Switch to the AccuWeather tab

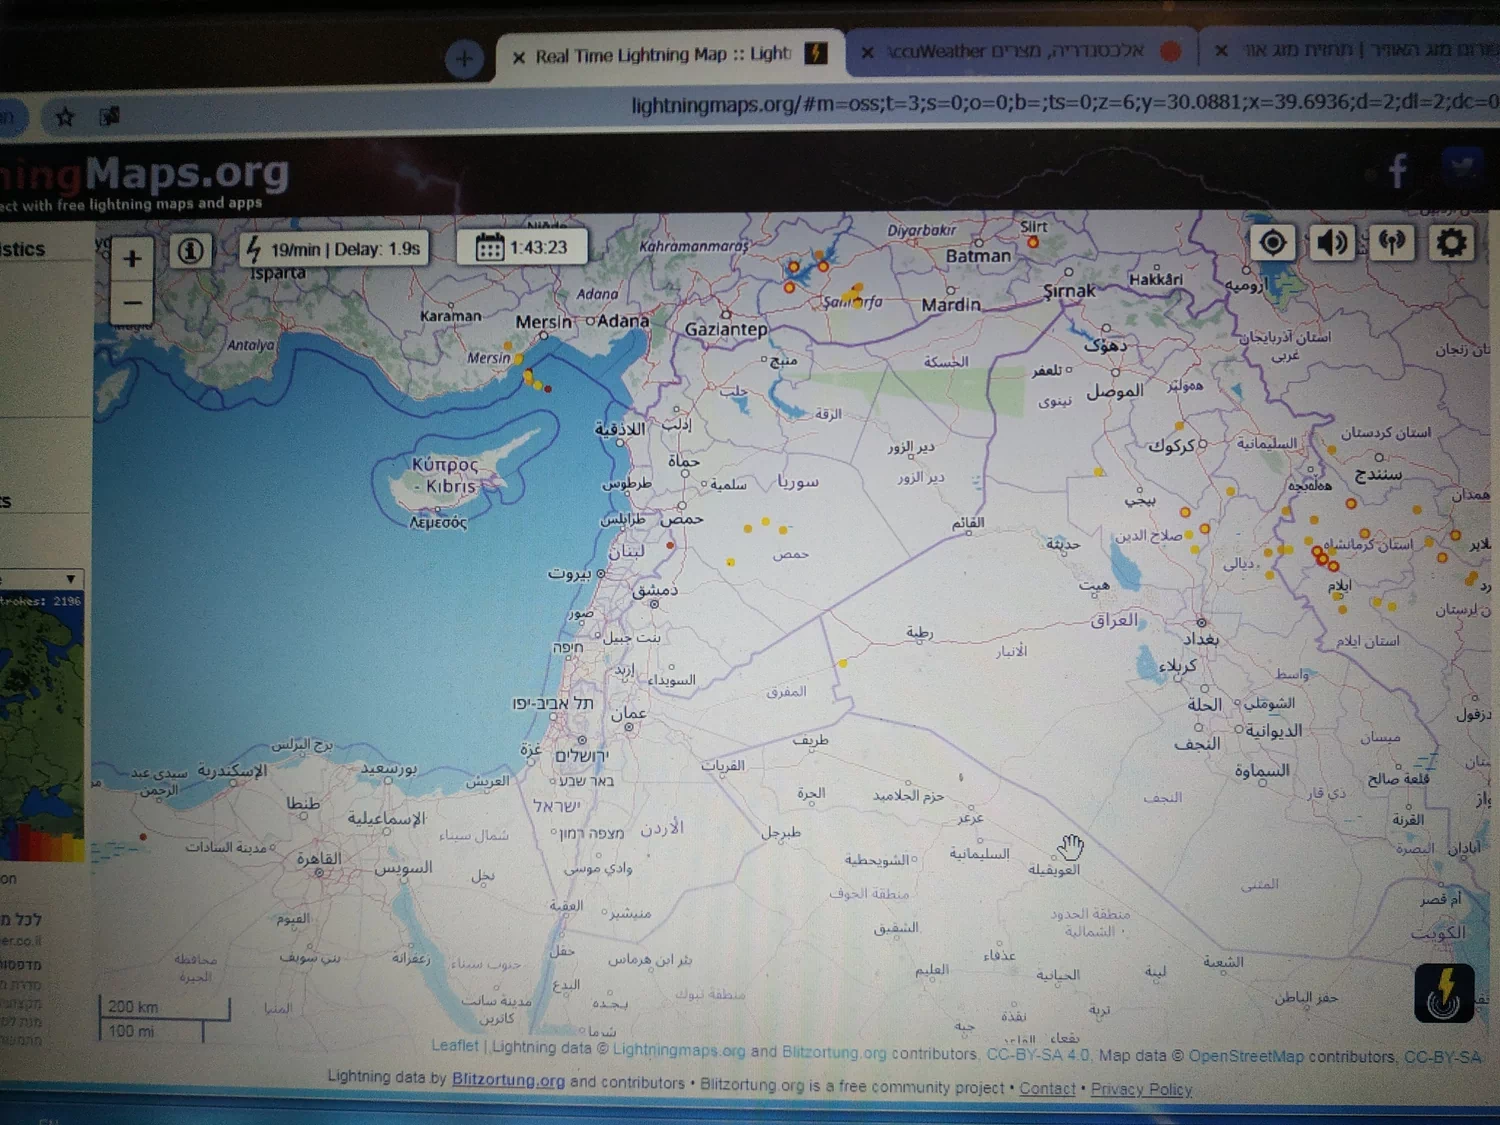(x=1015, y=51)
